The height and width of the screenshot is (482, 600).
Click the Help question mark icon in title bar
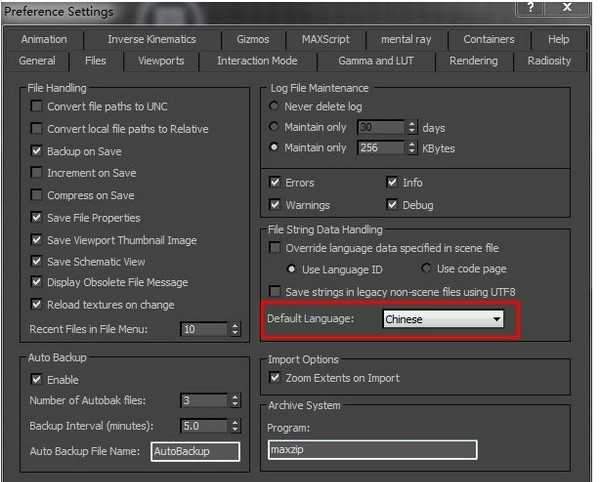[530, 9]
